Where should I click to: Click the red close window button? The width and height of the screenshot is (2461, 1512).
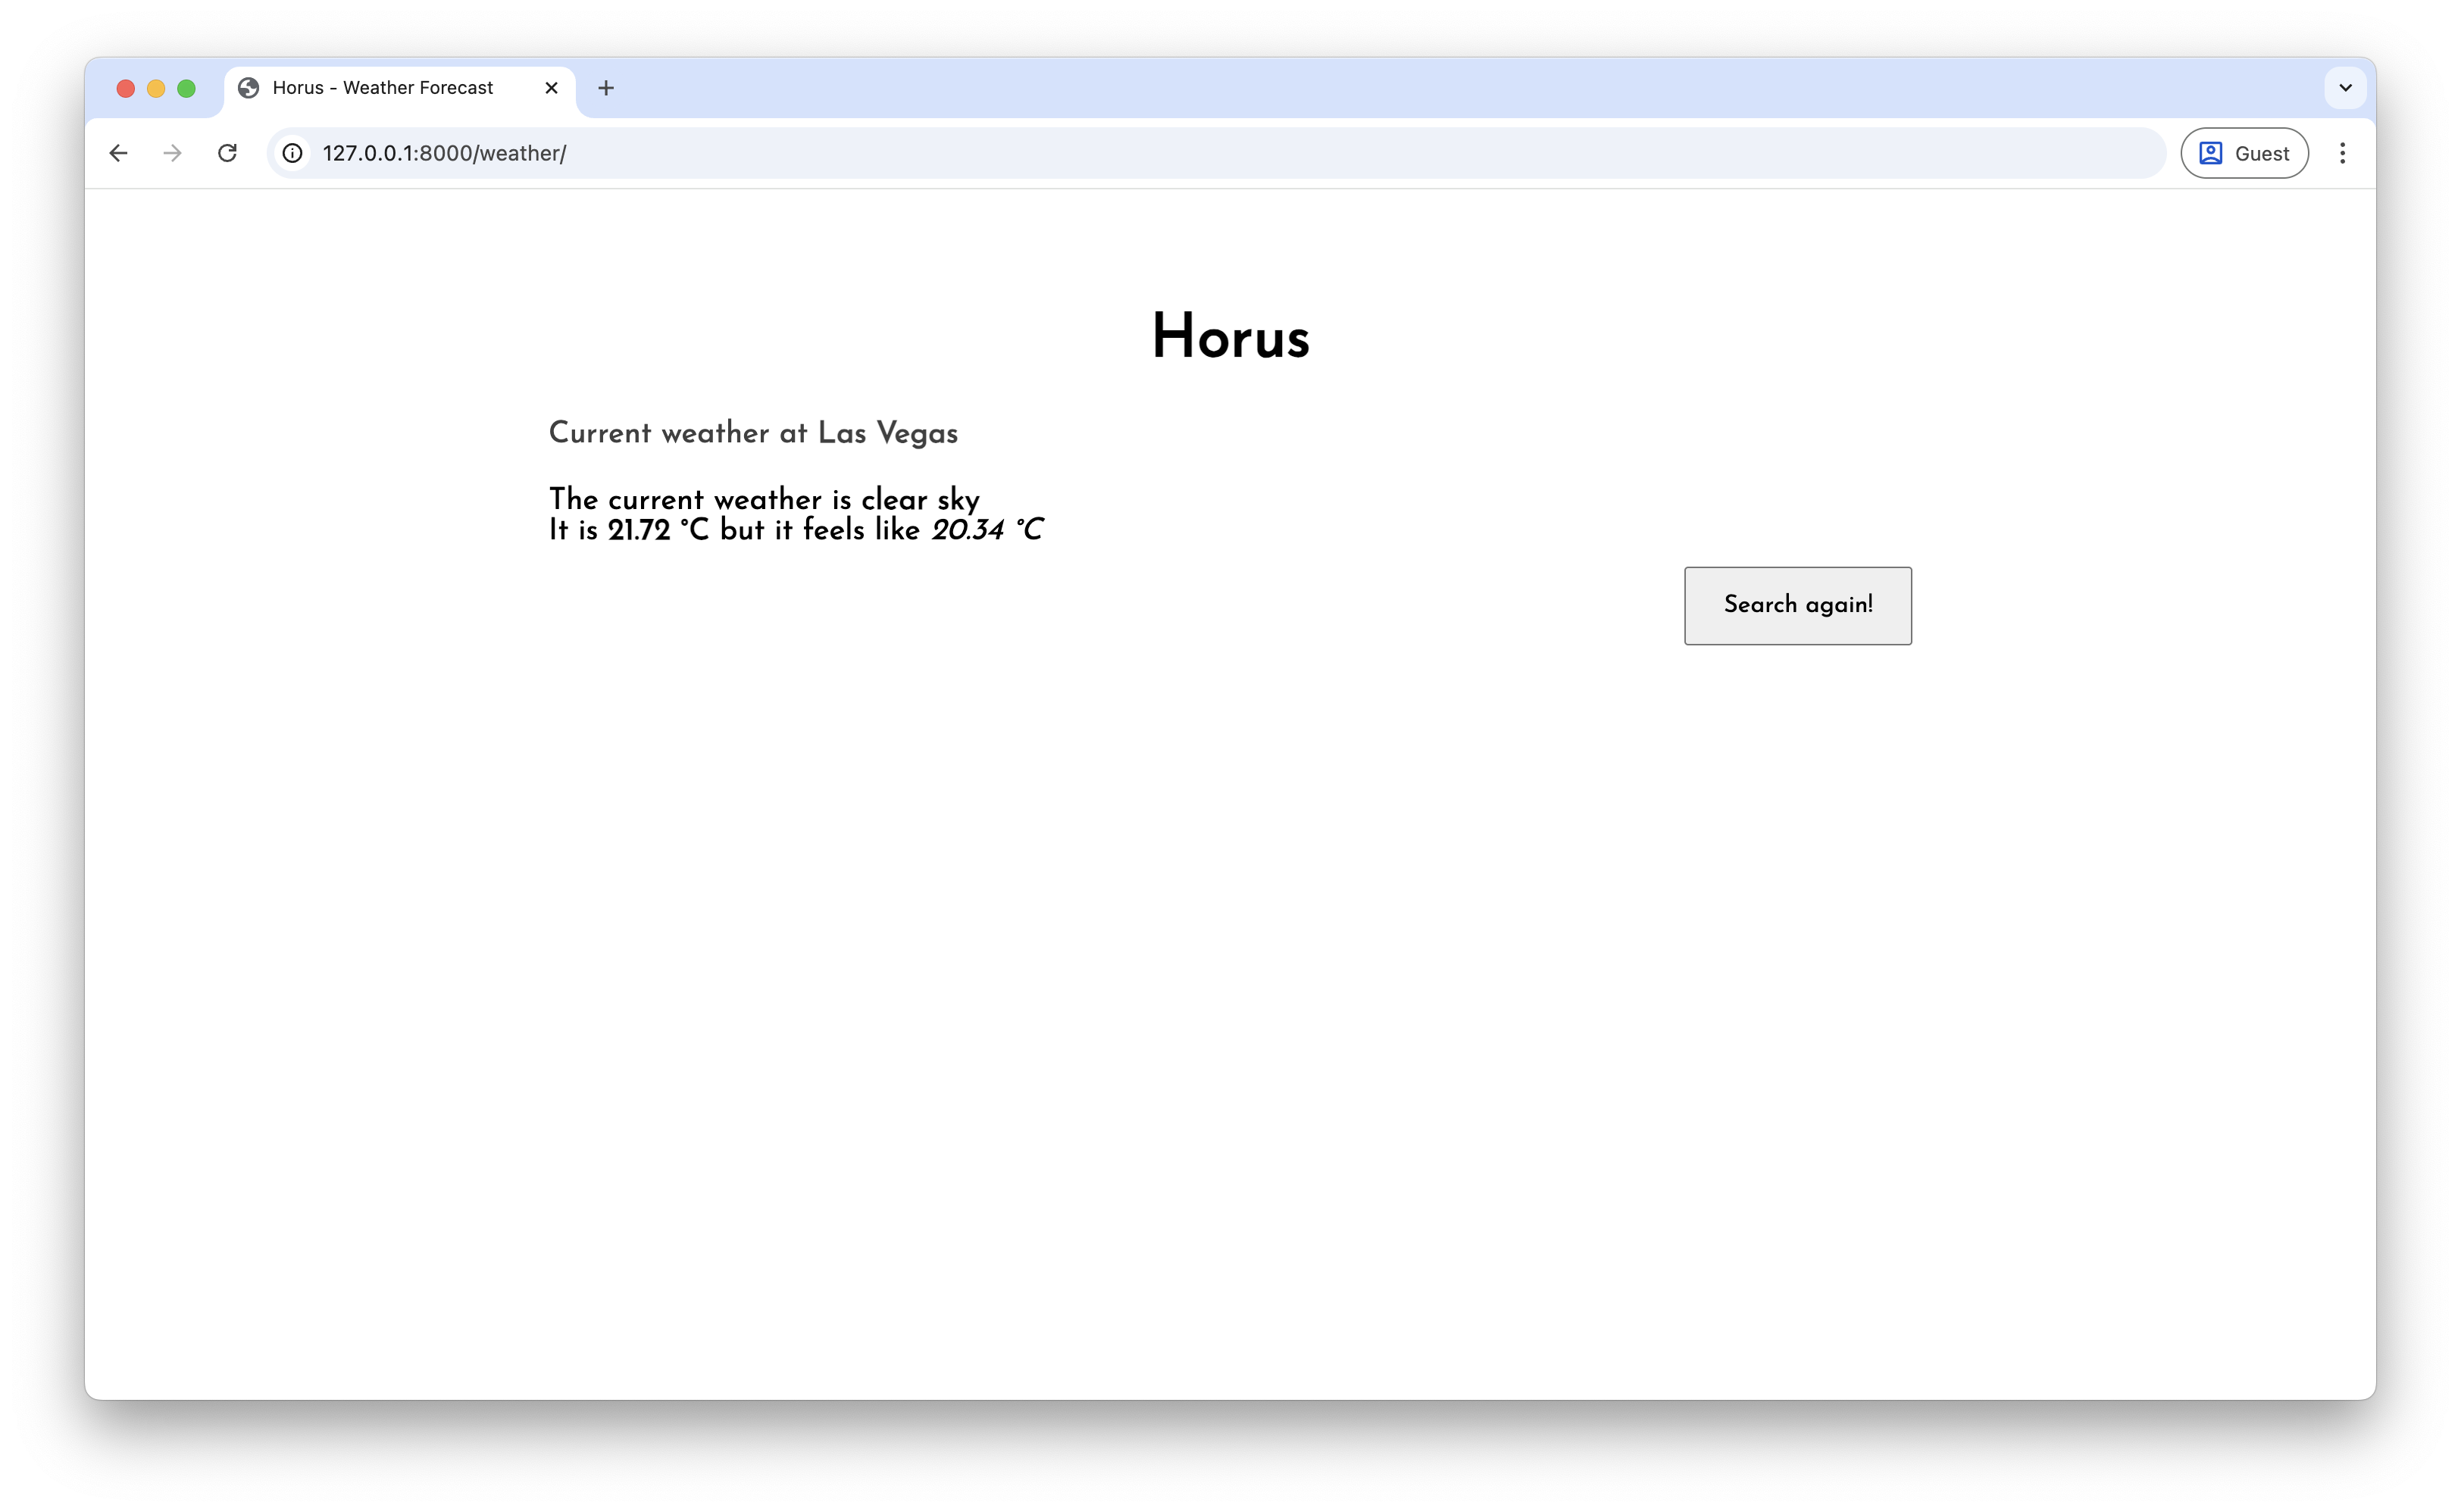pyautogui.click(x=126, y=88)
